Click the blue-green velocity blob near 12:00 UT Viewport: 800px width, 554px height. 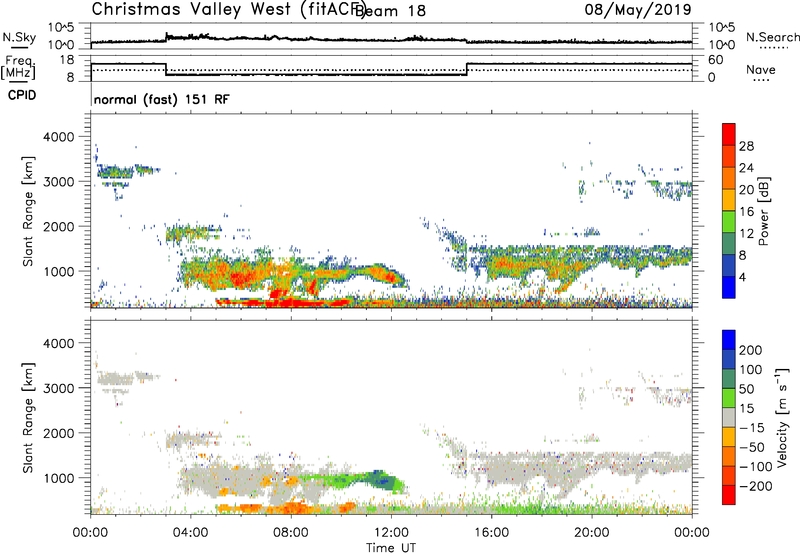382,481
